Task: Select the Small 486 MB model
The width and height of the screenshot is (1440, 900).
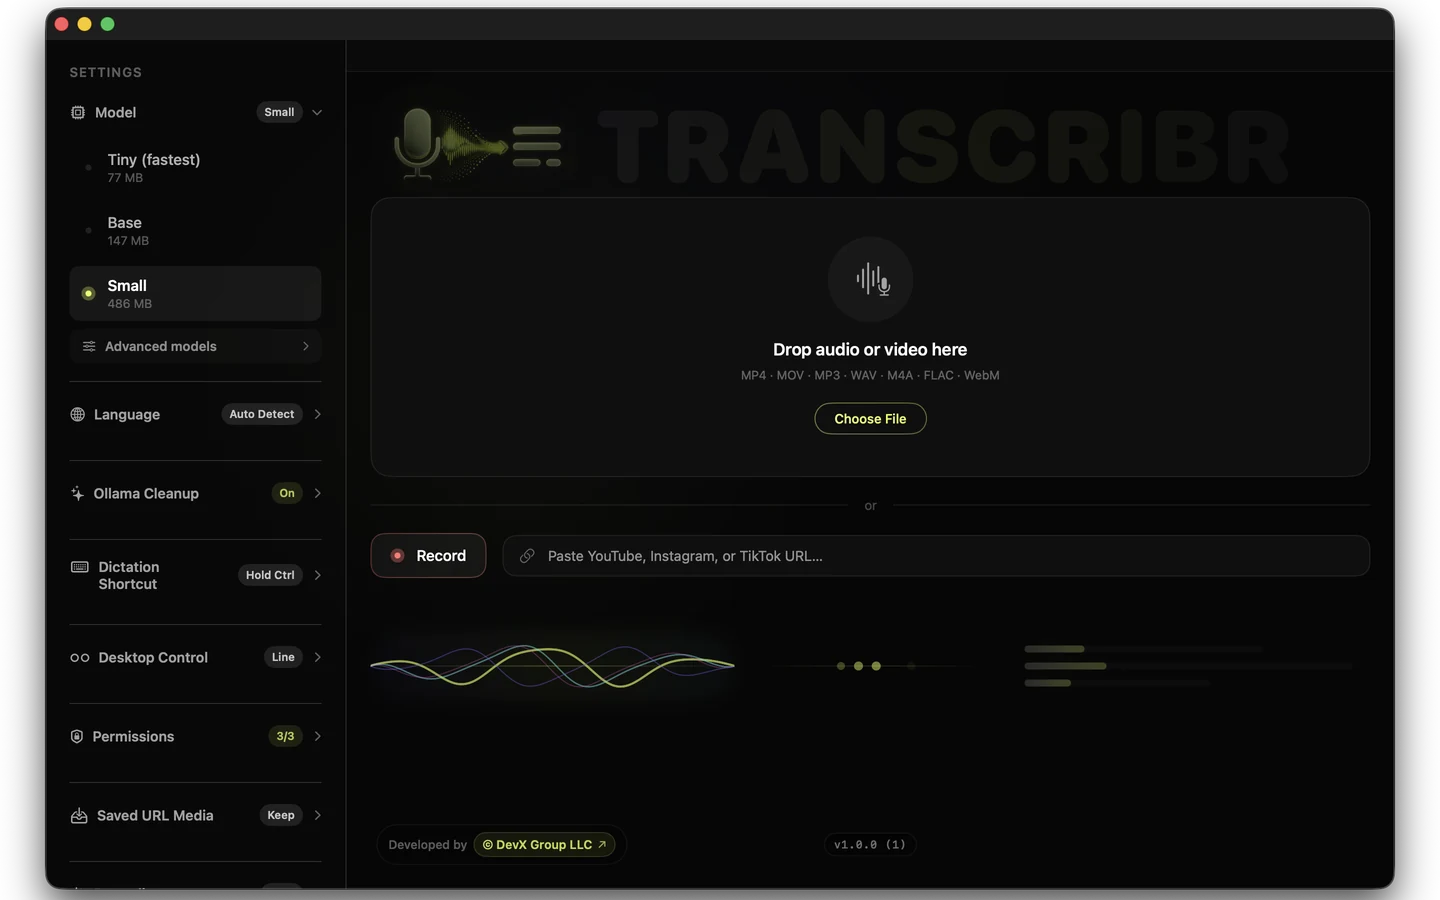Action: (x=195, y=293)
